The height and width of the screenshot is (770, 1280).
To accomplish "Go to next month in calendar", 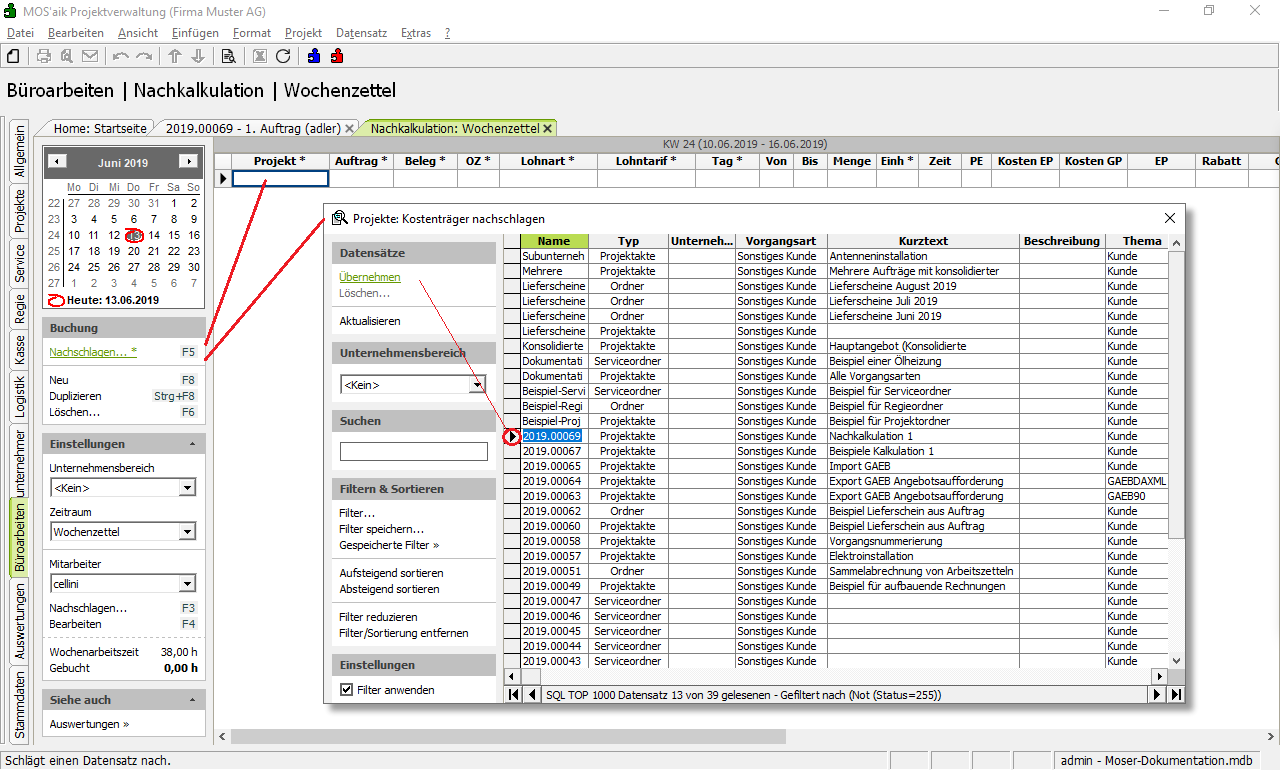I will [x=187, y=162].
